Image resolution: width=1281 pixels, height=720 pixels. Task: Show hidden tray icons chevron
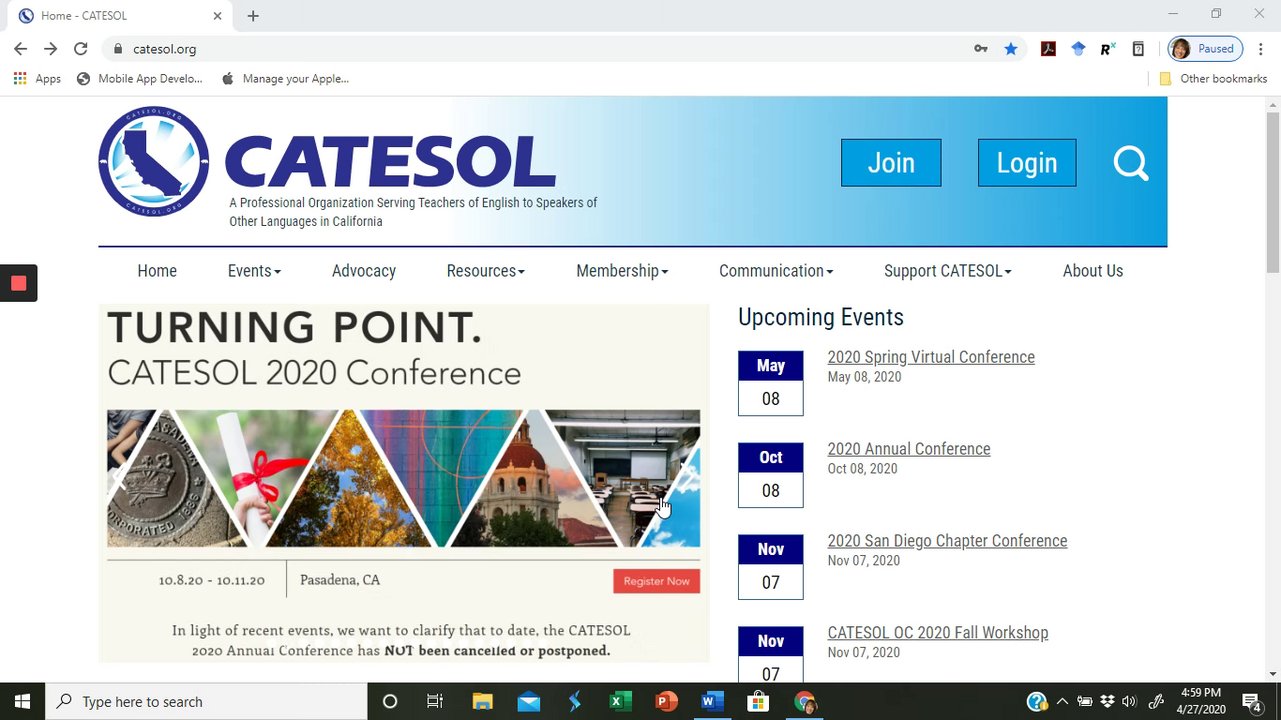(1062, 701)
